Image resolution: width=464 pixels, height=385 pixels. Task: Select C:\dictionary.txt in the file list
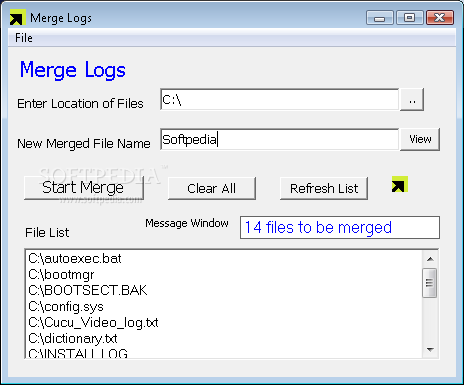[223, 338]
